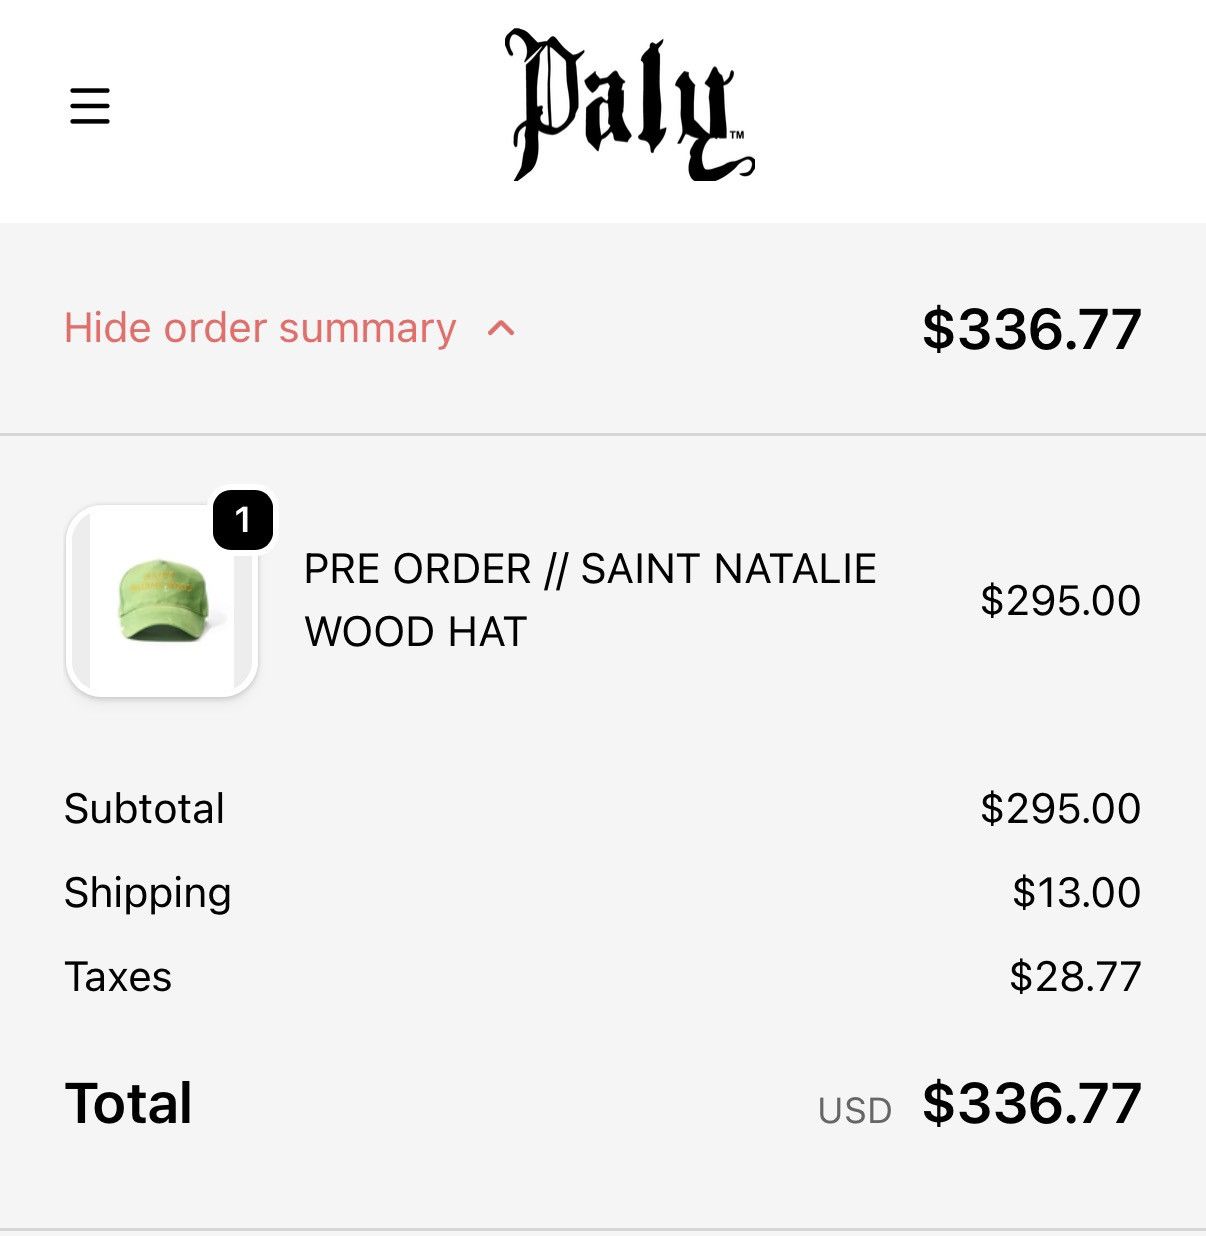Click the $13.00 shipping cost
Screen dimensions: 1206x1236
point(1076,892)
